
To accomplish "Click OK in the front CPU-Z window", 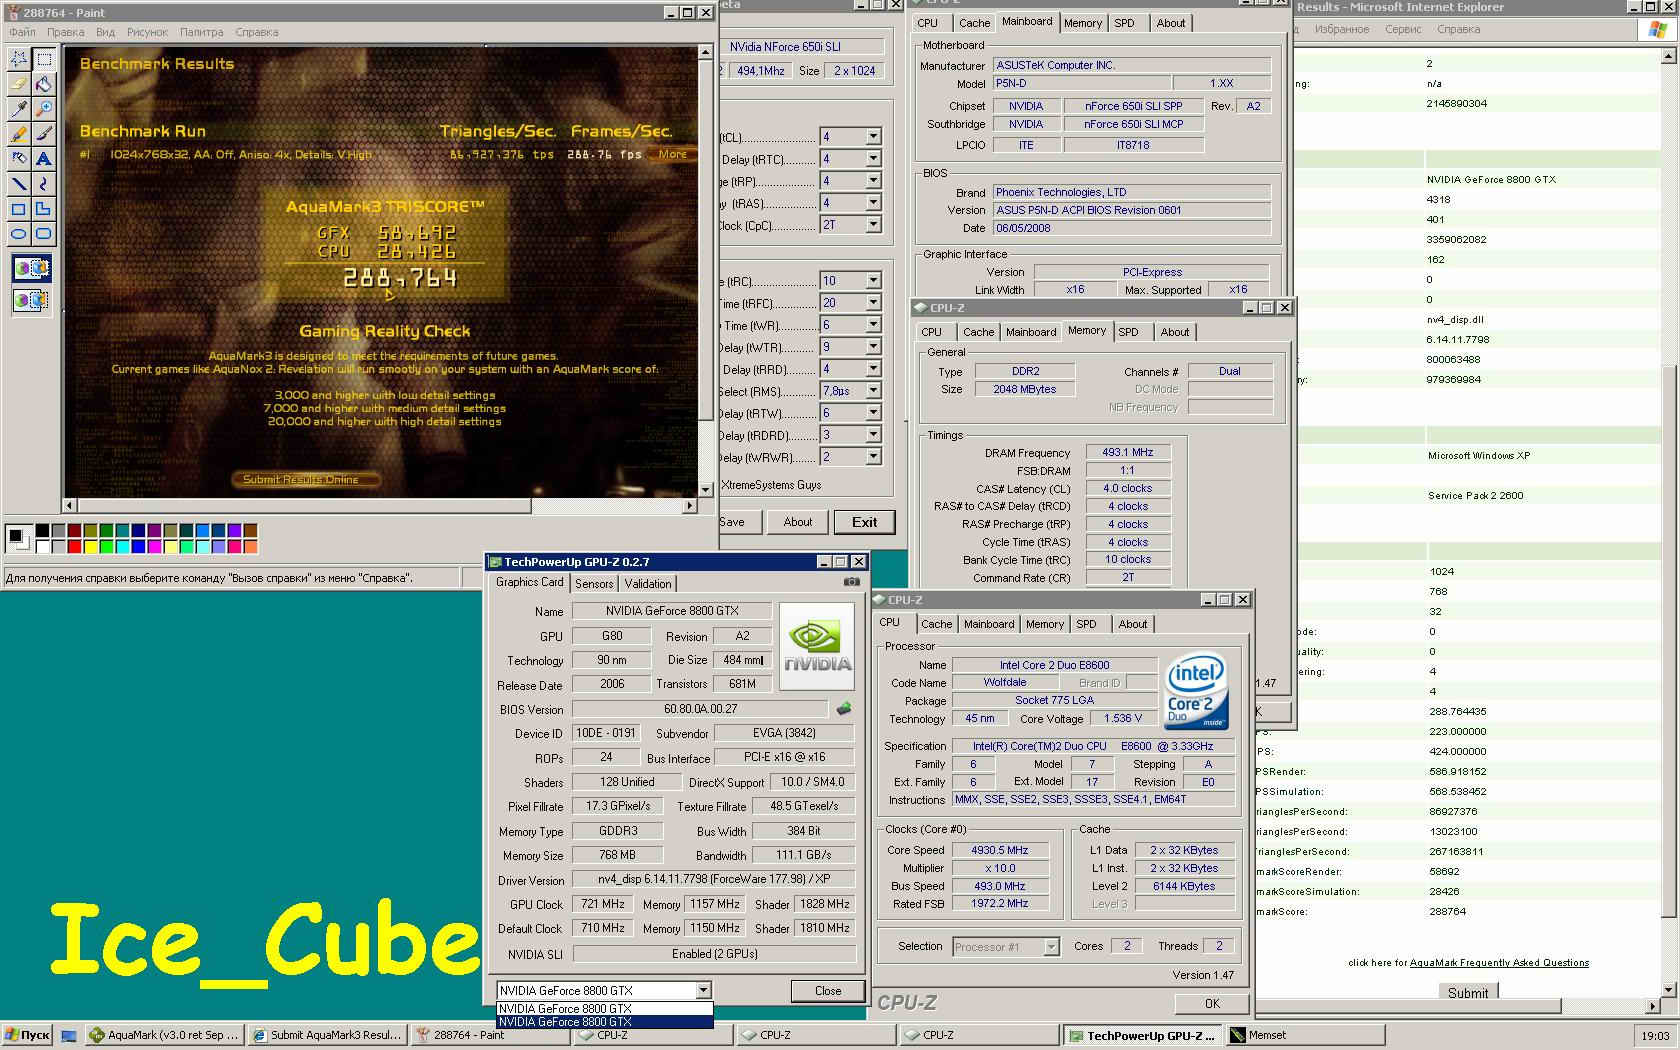I will (1212, 1003).
